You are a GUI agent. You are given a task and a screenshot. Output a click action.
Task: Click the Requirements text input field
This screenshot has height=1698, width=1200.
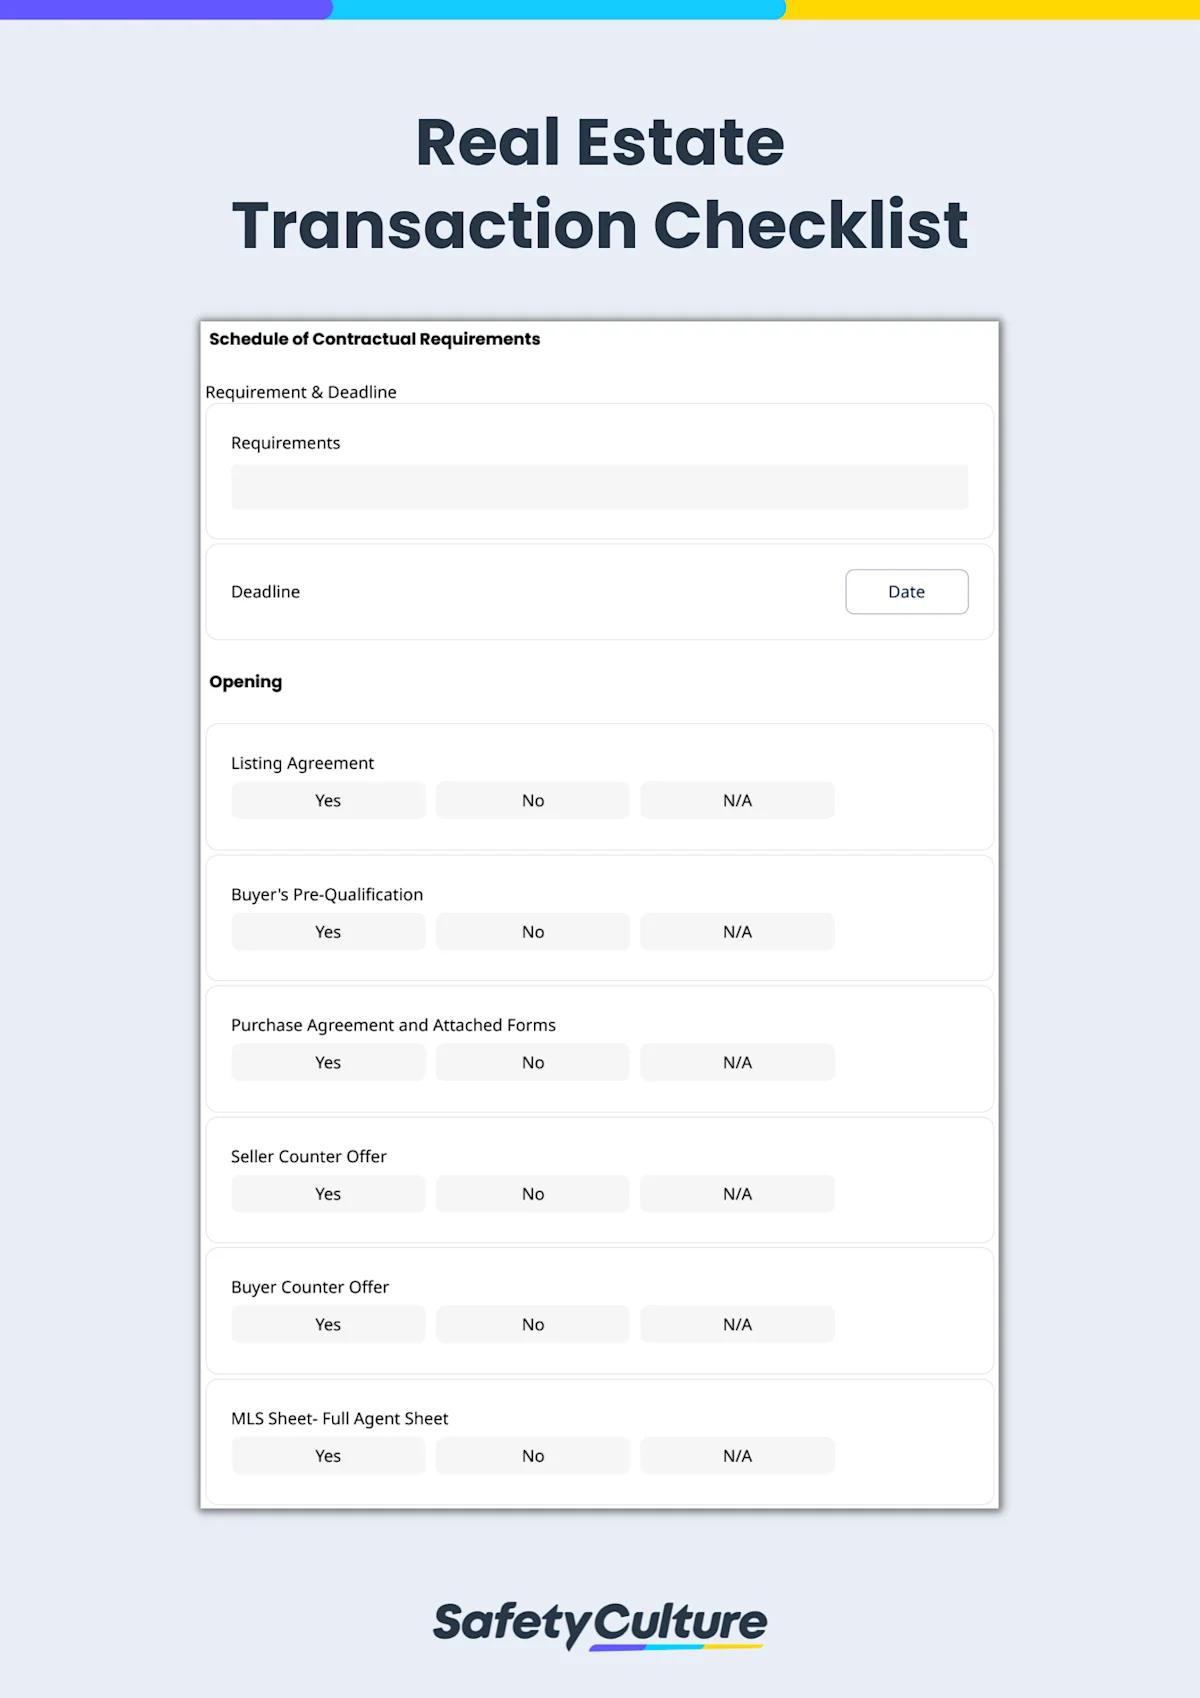pos(599,487)
